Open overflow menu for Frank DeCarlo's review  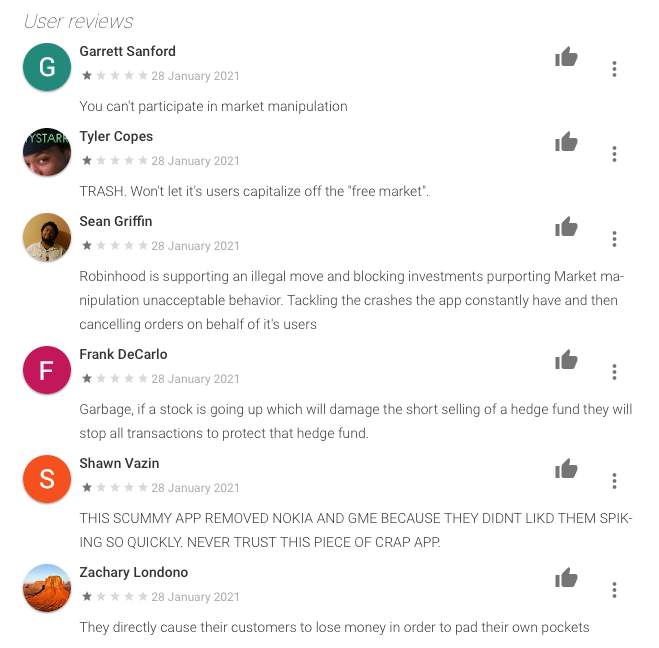[614, 372]
